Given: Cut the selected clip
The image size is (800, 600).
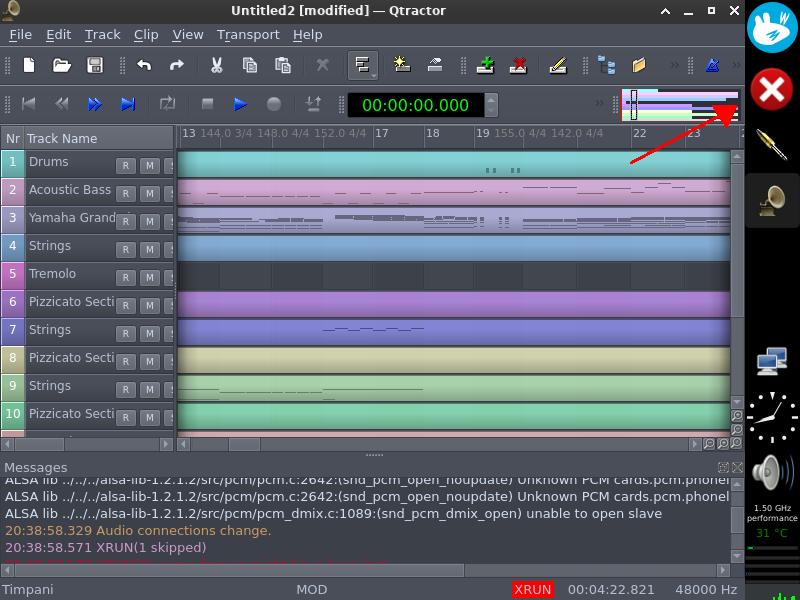Looking at the screenshot, I should pyautogui.click(x=215, y=65).
